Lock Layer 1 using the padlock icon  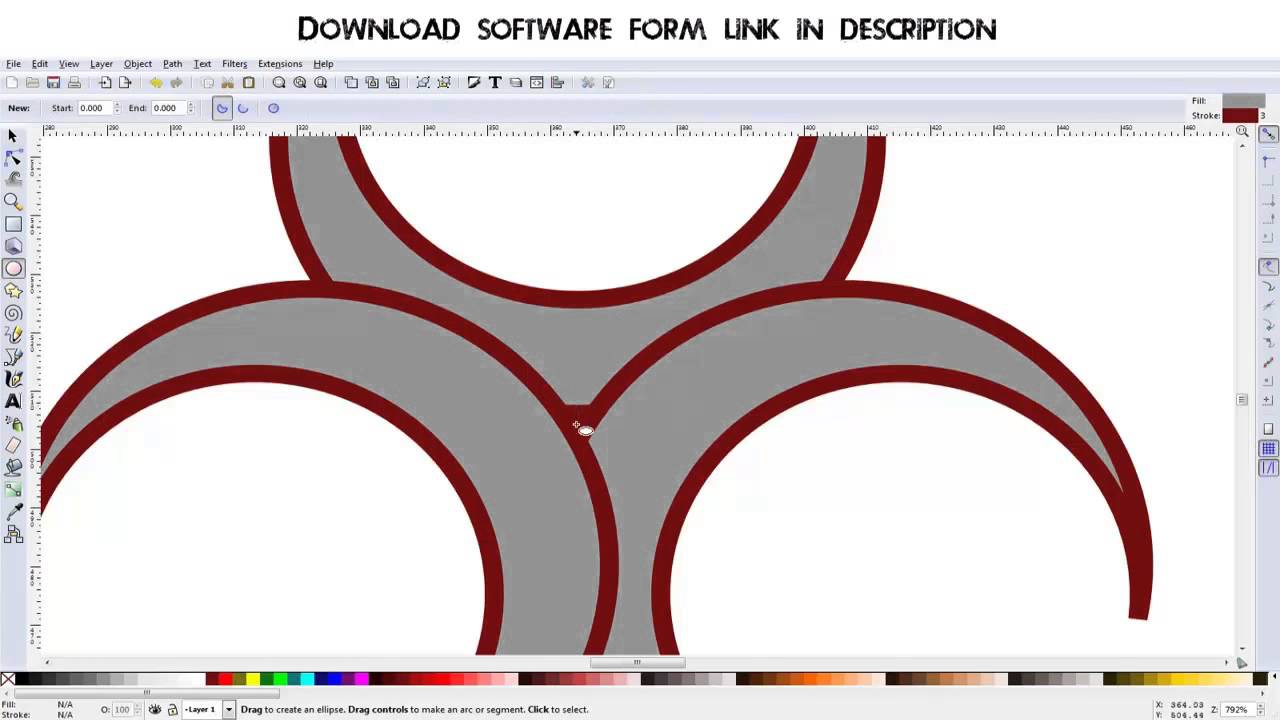(x=172, y=709)
